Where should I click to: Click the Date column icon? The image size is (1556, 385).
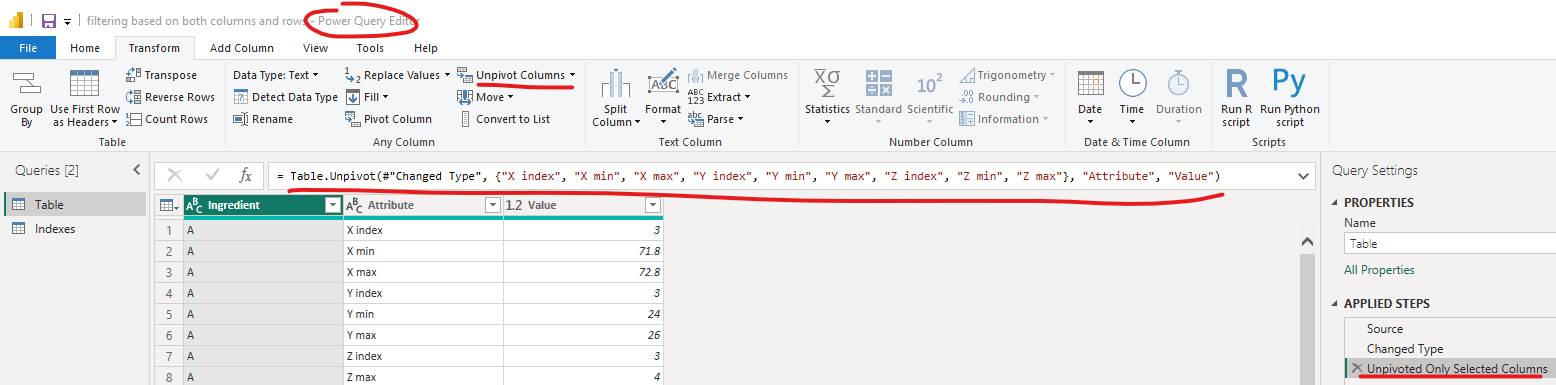1090,84
